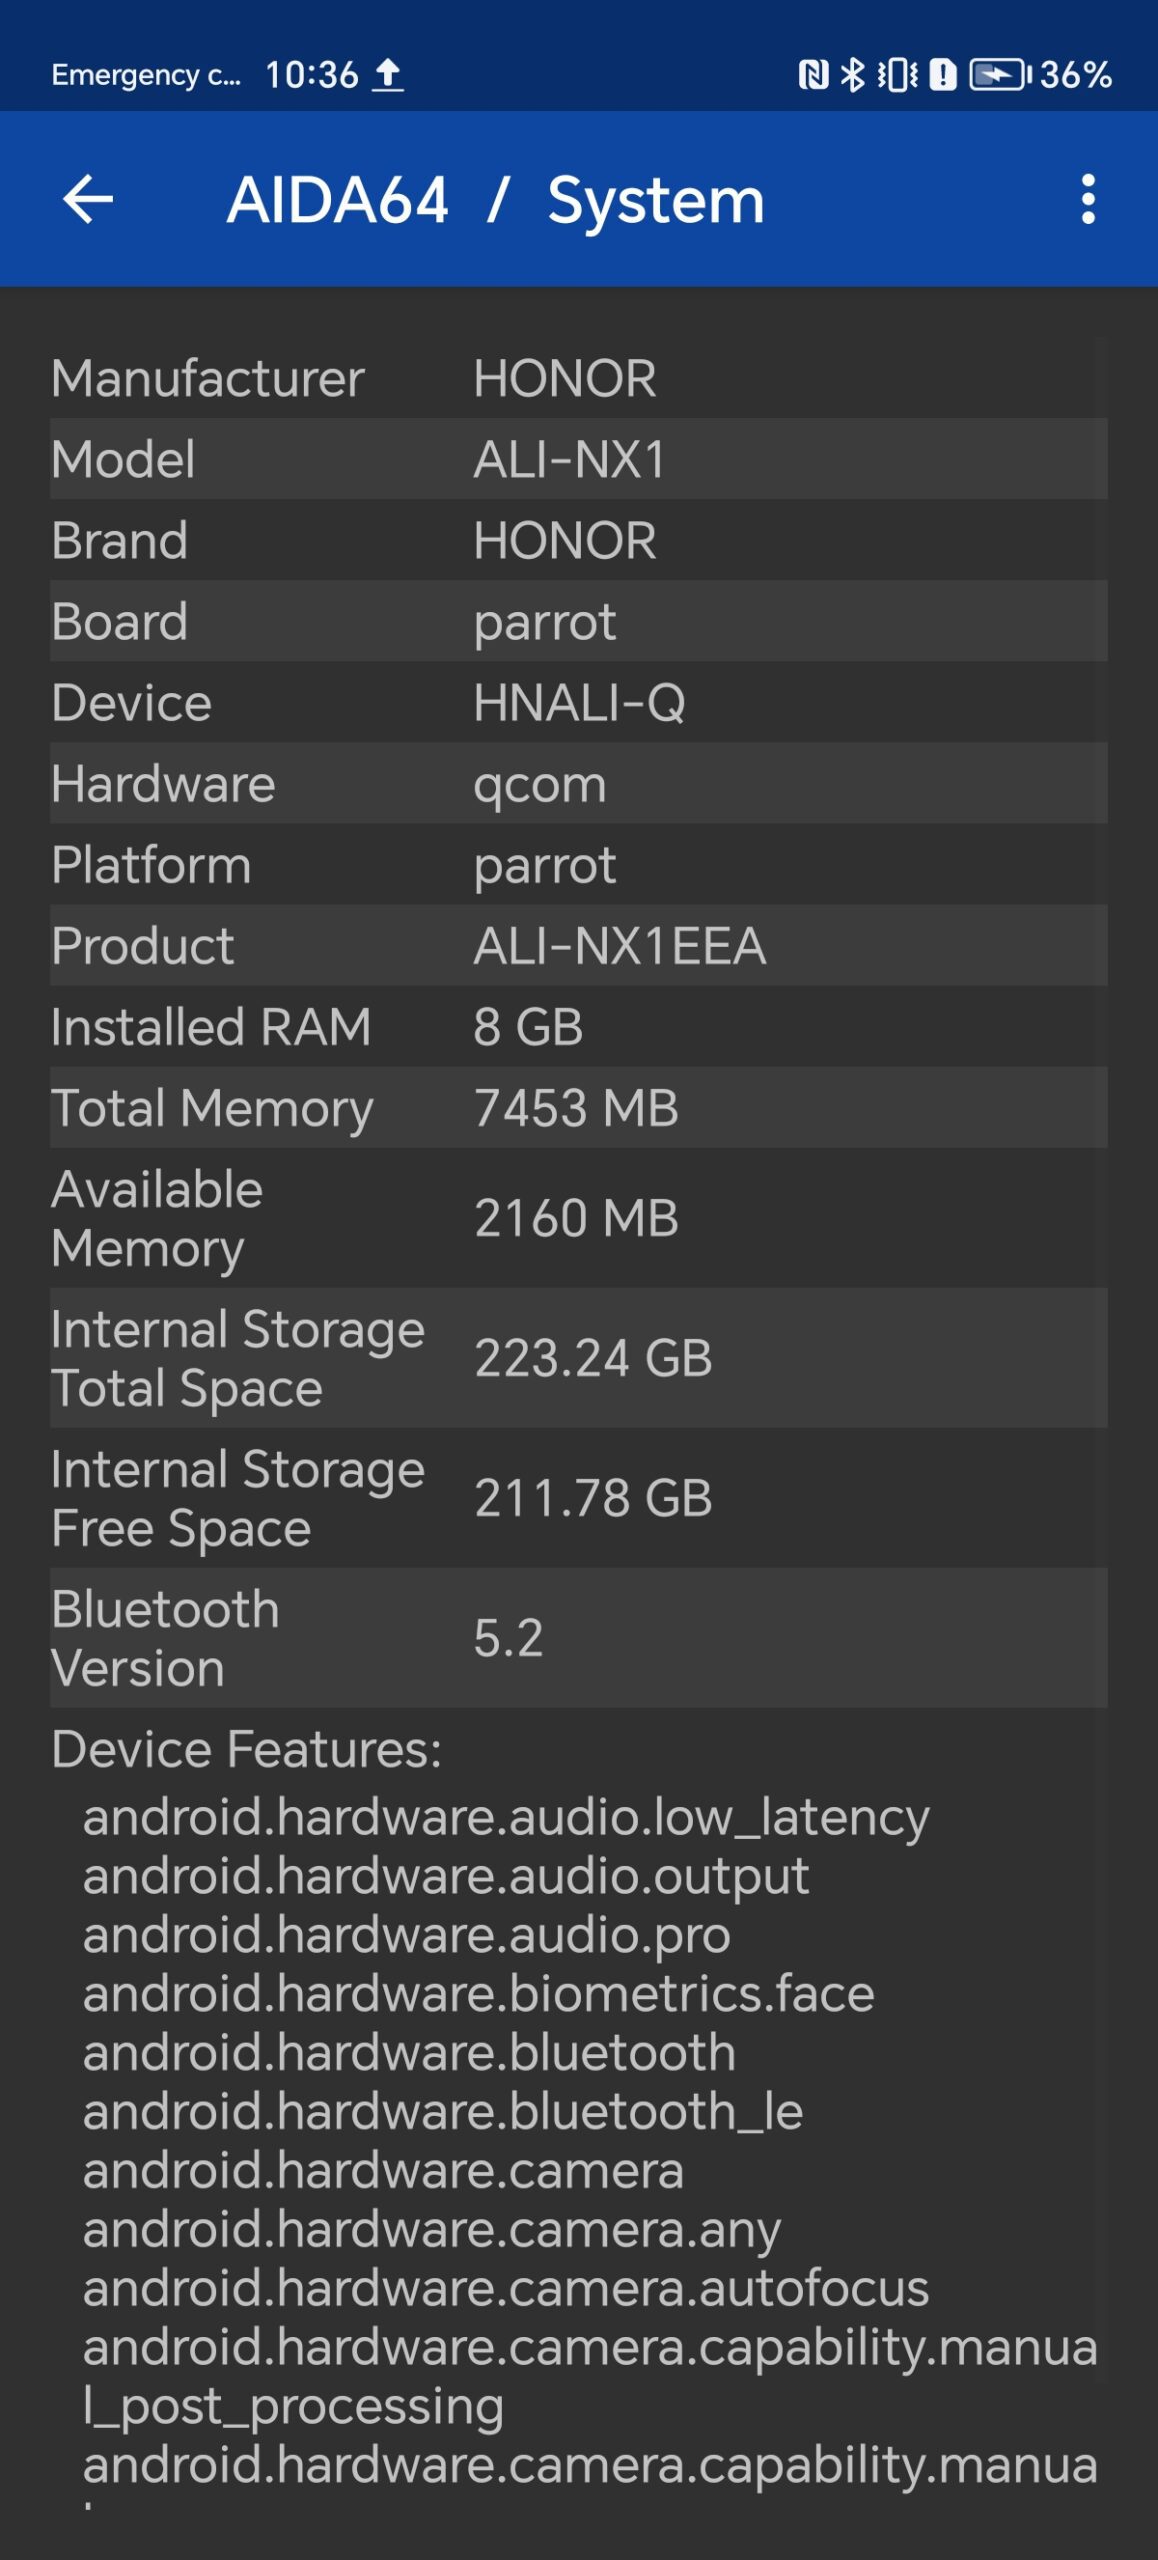Tap the upload arrow status icon
The width and height of the screenshot is (1158, 2560).
[x=388, y=75]
